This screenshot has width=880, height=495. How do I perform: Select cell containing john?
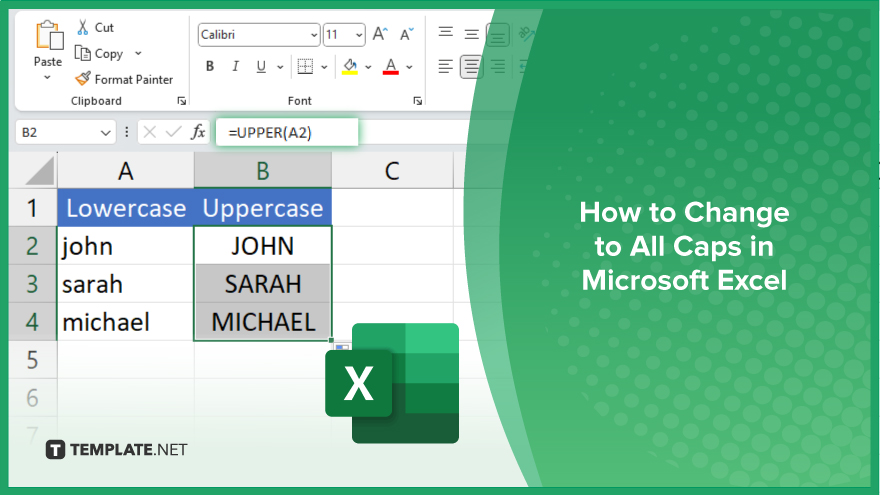(x=126, y=246)
